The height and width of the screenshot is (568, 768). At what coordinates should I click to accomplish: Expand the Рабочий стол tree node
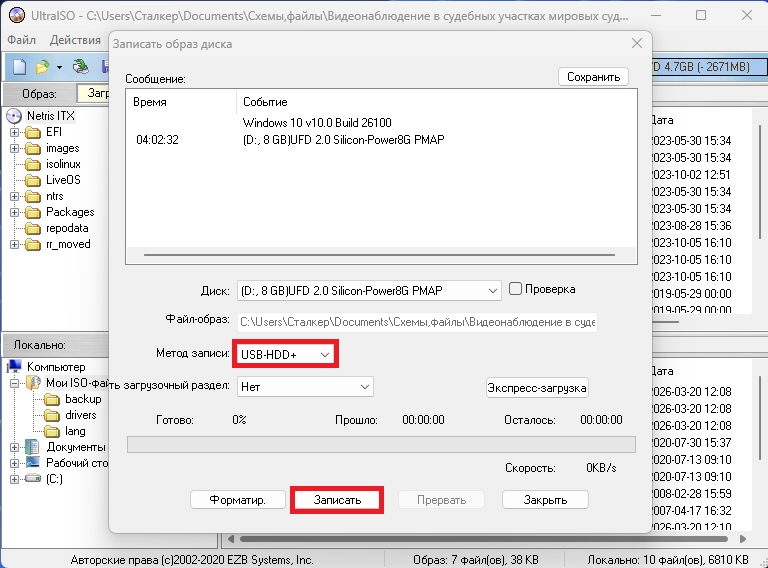click(x=14, y=463)
